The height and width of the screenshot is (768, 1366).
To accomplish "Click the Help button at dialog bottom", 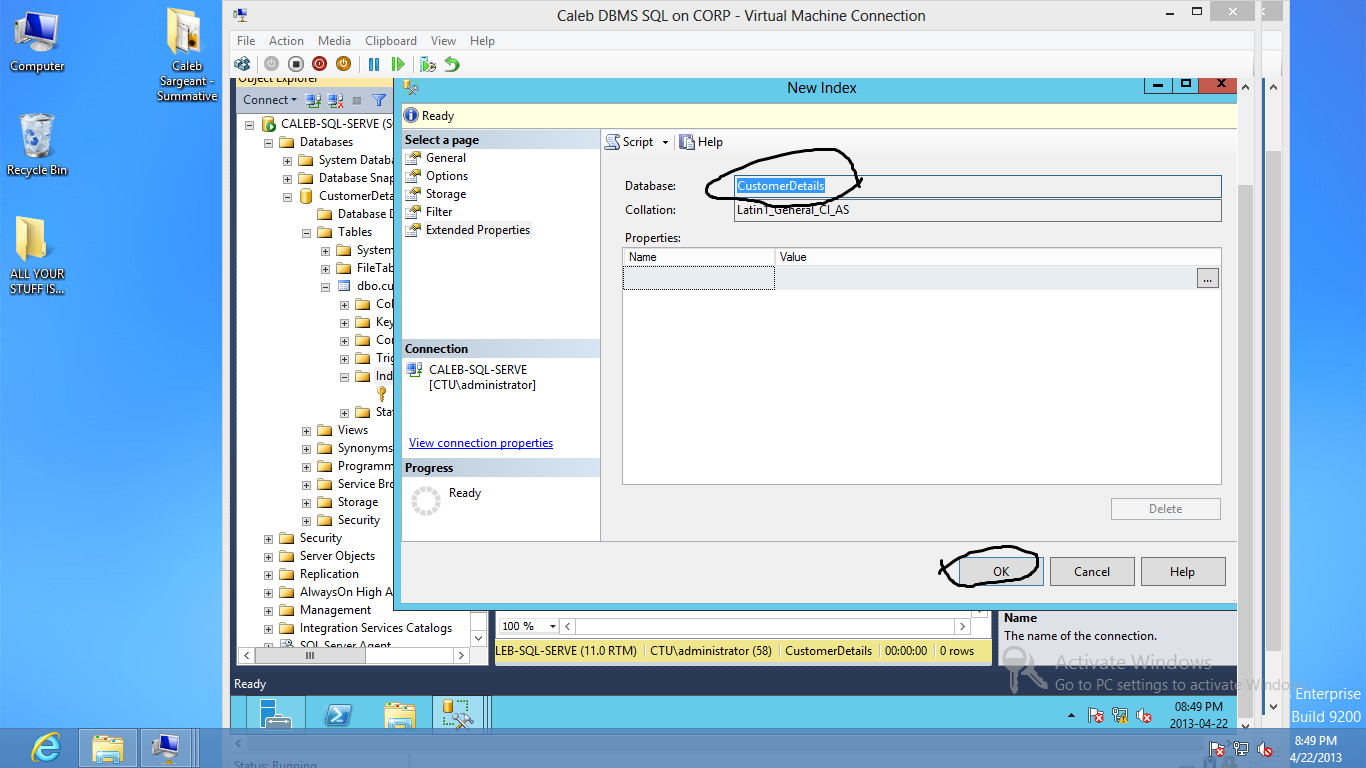I will (1182, 572).
